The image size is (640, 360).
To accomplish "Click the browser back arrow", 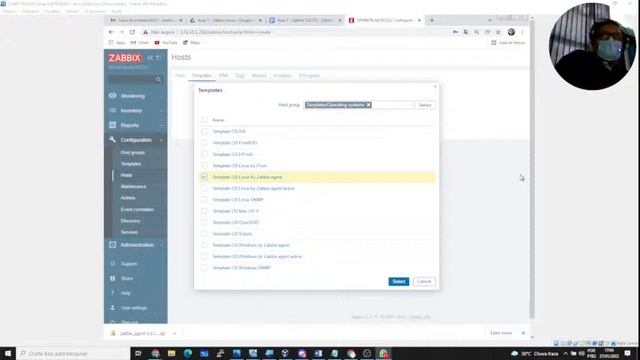I will pyautogui.click(x=111, y=32).
